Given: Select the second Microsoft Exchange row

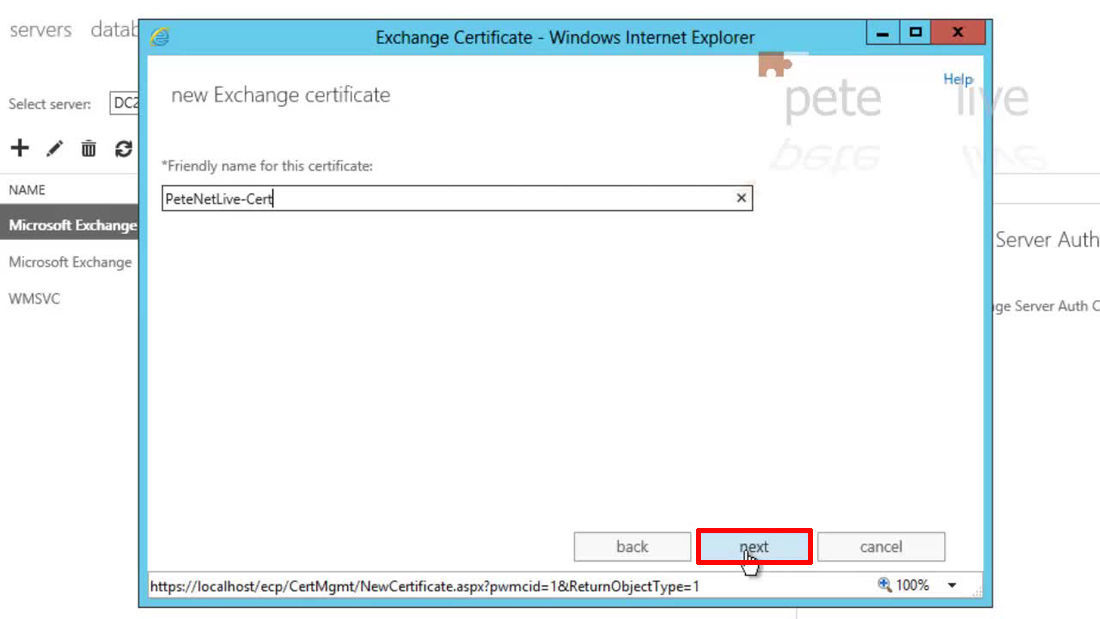Looking at the screenshot, I should coord(69,262).
